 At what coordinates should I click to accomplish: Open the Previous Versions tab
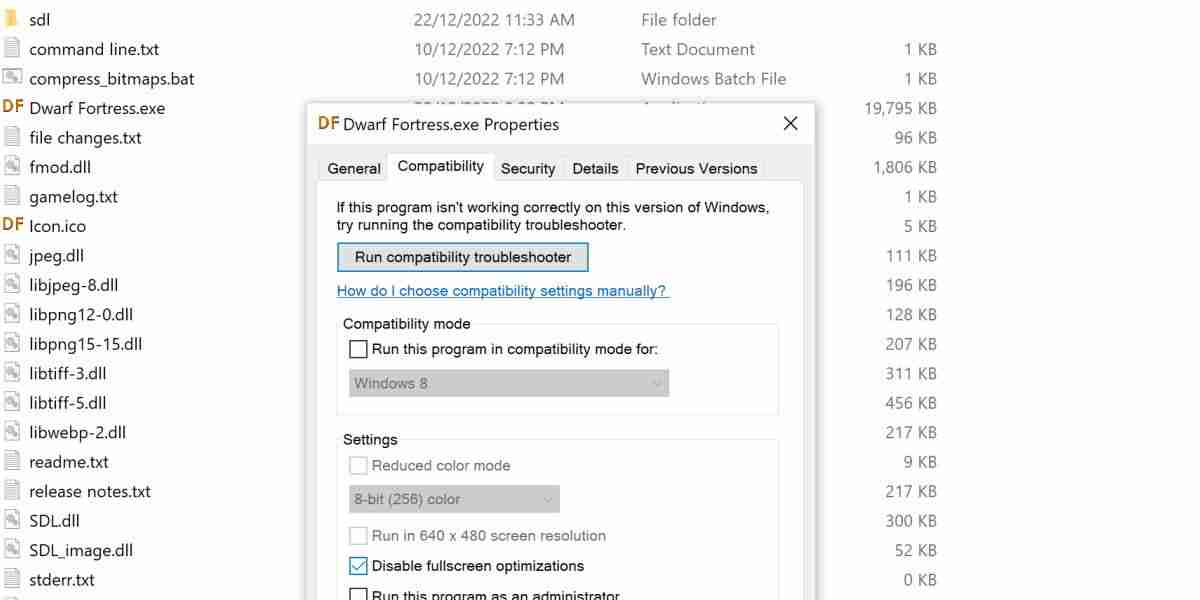(x=696, y=168)
